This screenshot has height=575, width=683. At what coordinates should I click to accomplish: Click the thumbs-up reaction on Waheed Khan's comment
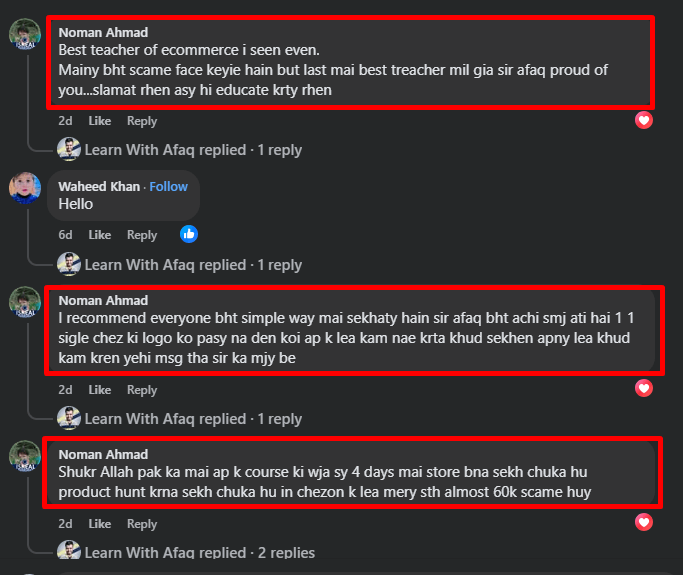tap(189, 234)
